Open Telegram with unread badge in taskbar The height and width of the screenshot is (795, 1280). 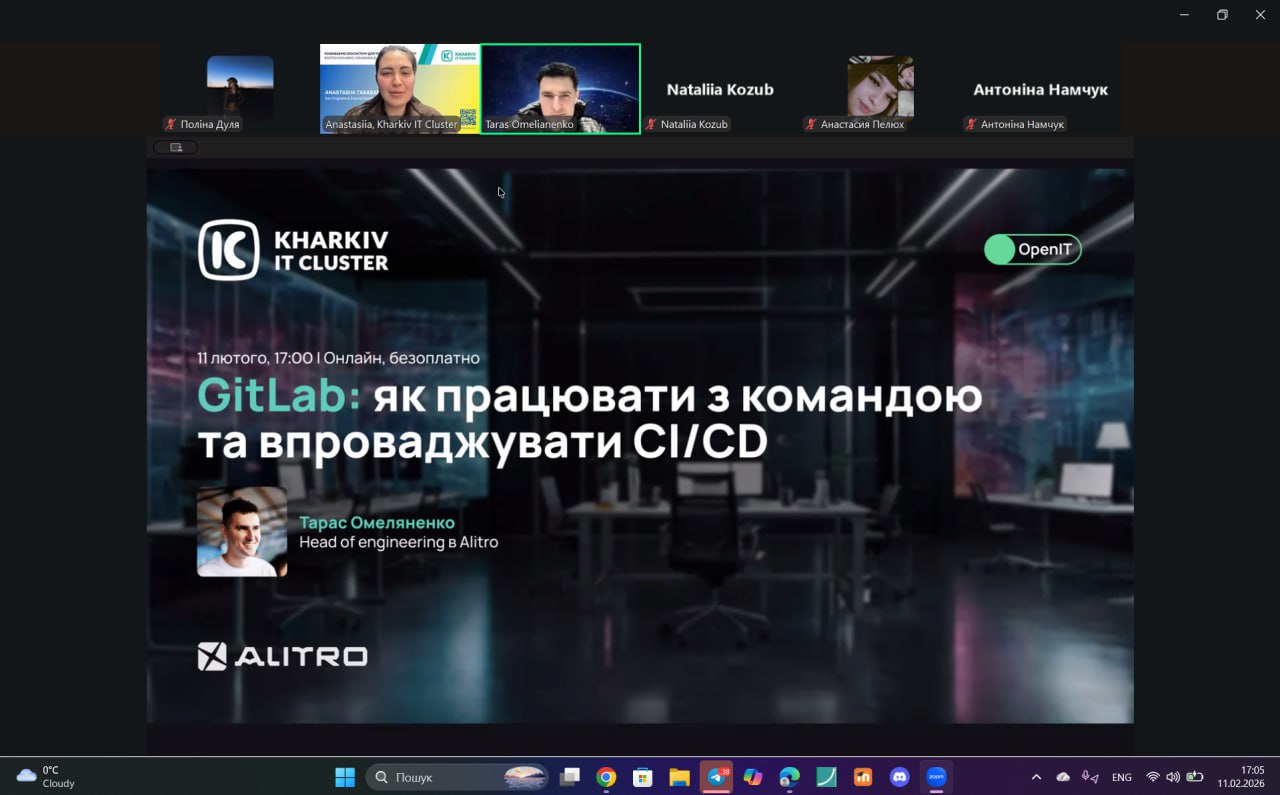coord(716,777)
